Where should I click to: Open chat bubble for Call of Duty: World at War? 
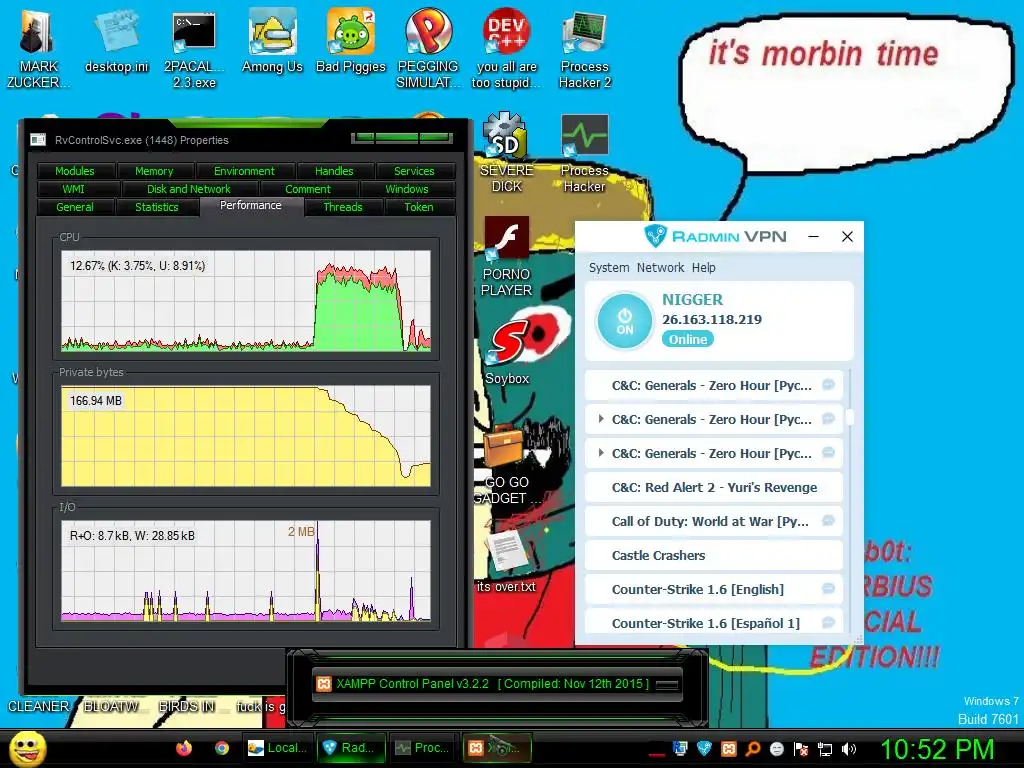(x=828, y=520)
